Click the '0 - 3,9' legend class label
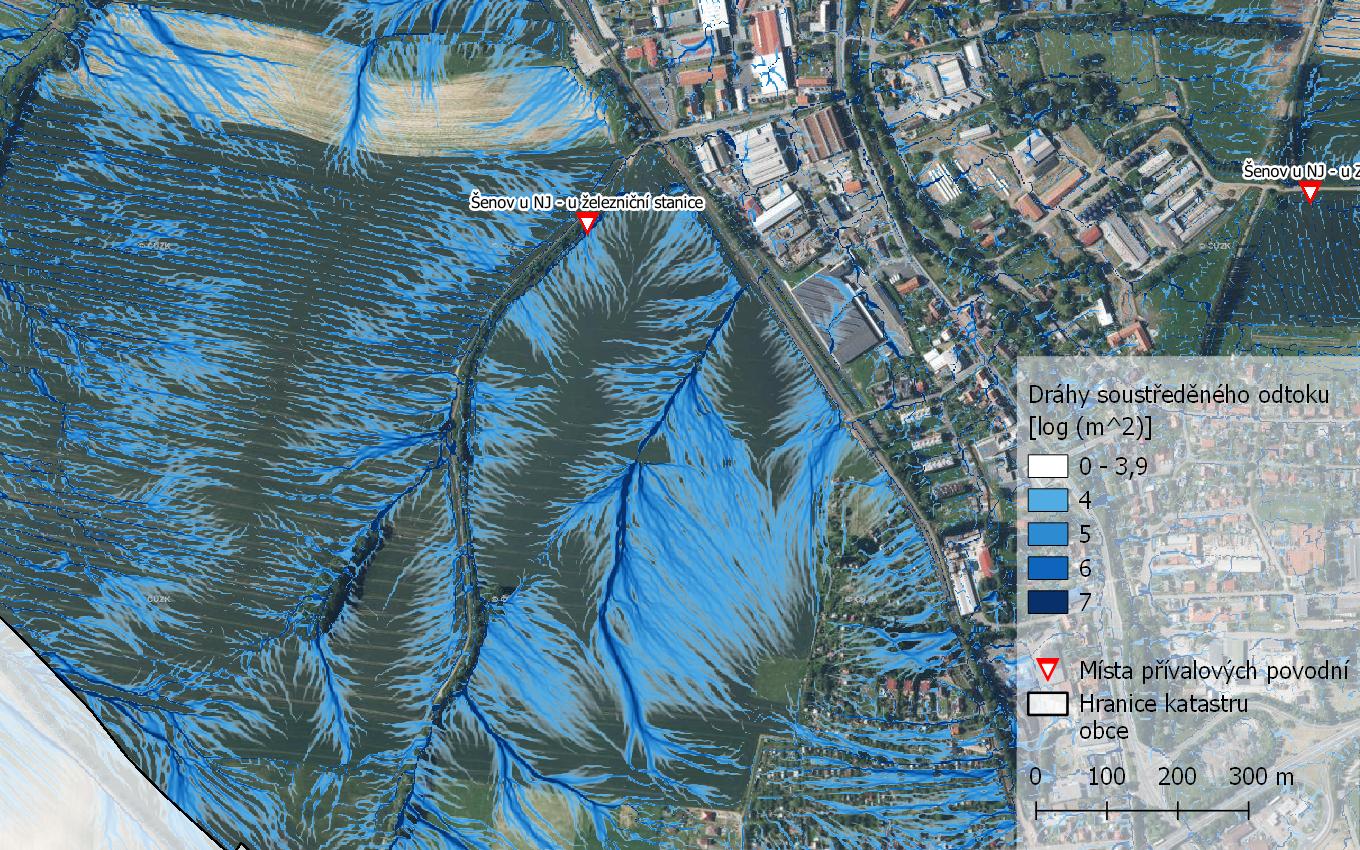Image resolution: width=1360 pixels, height=850 pixels. [1114, 466]
